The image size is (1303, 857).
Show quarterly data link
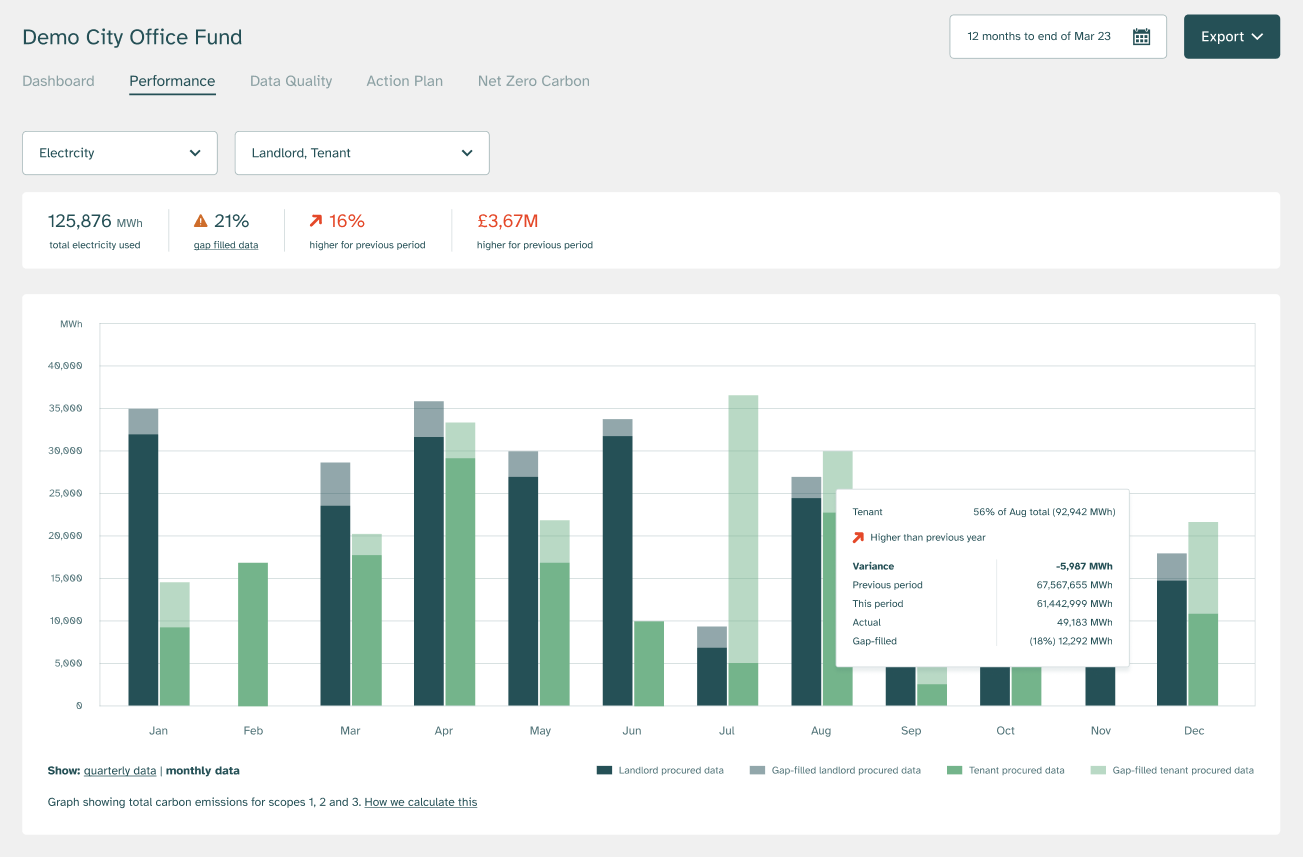120,771
